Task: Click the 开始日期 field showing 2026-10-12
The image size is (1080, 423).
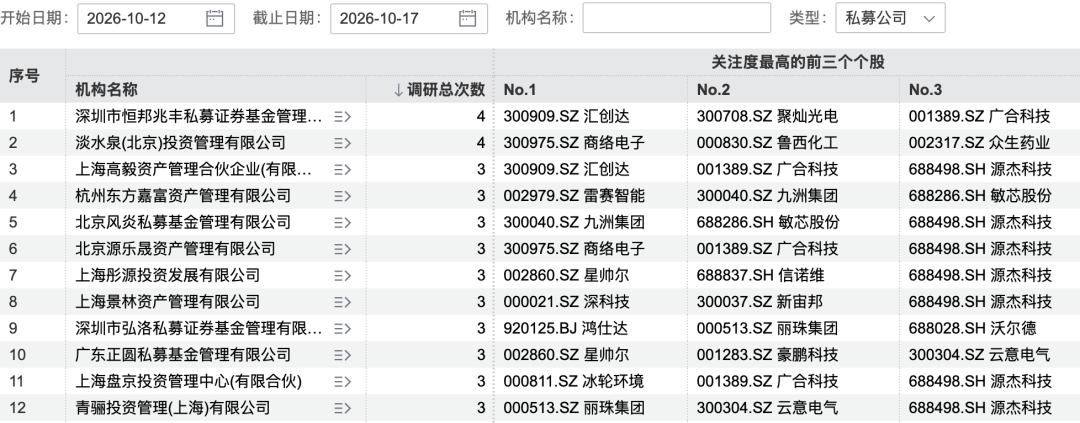Action: coord(156,19)
